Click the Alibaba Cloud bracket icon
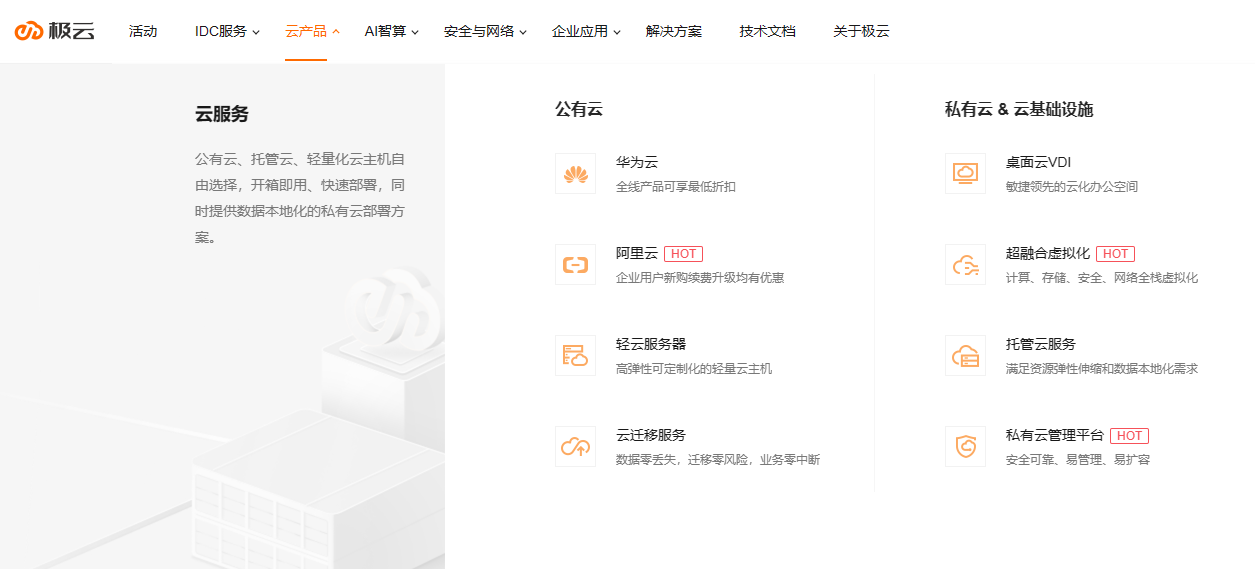Image resolution: width=1255 pixels, height=569 pixels. pyautogui.click(x=575, y=265)
